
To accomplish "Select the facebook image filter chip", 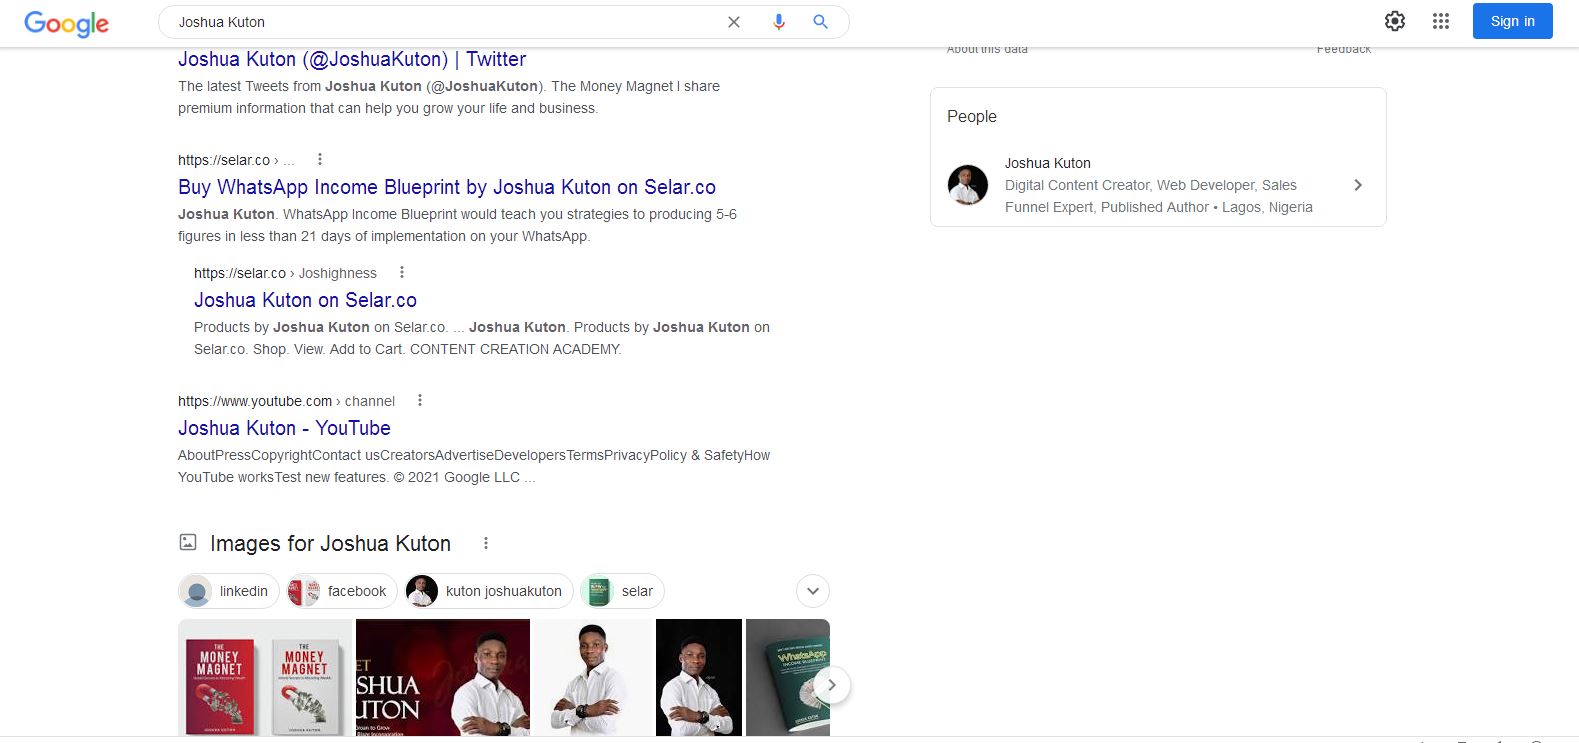I will click(x=341, y=591).
